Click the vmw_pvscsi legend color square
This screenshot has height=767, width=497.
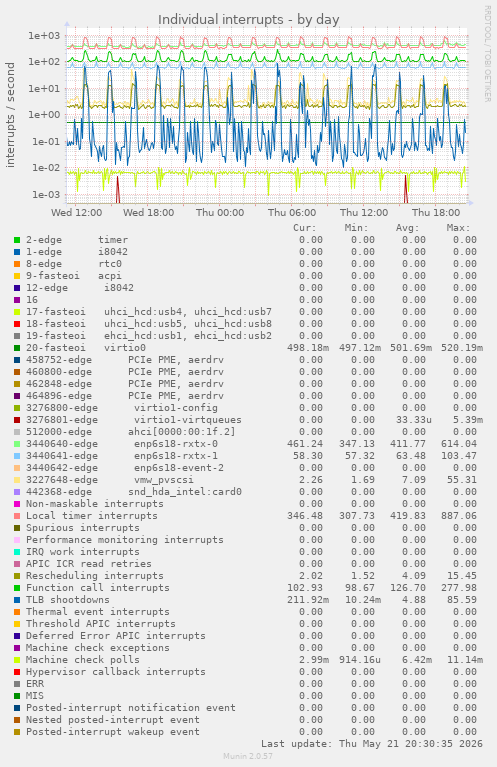coord(17,480)
